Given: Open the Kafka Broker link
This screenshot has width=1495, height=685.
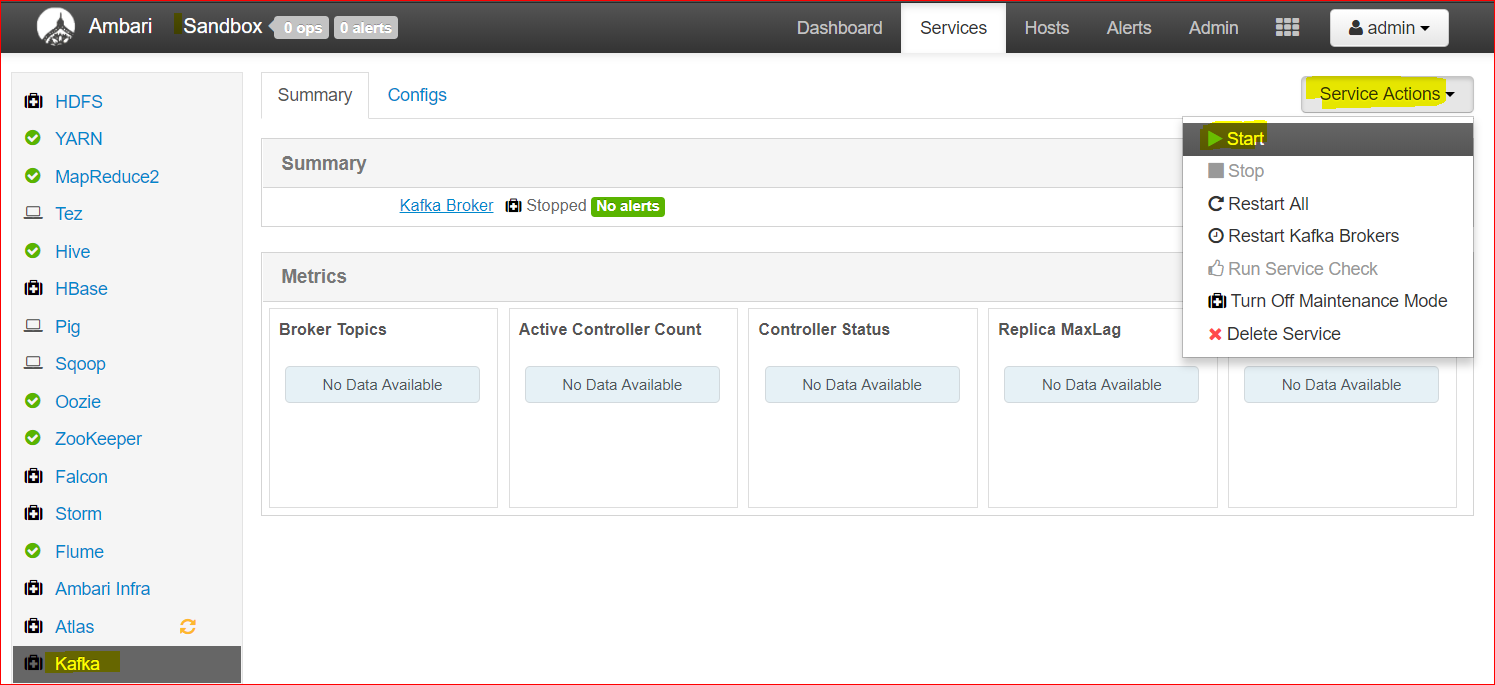Looking at the screenshot, I should 446,205.
